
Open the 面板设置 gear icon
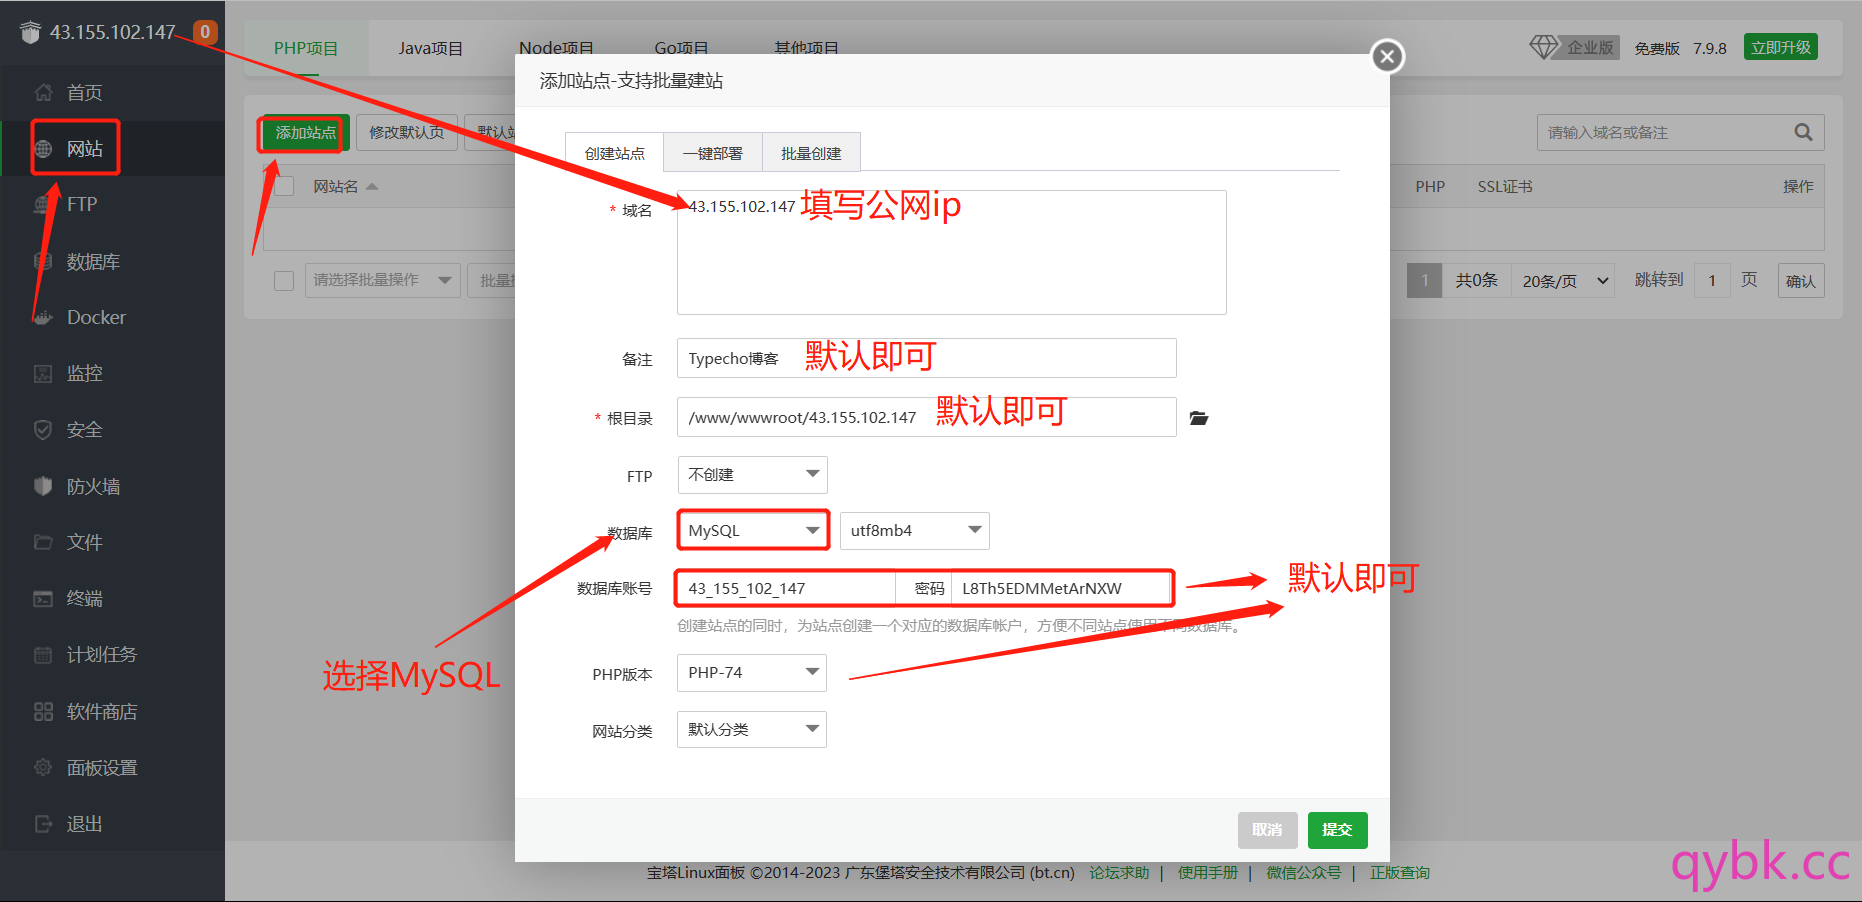coord(43,768)
